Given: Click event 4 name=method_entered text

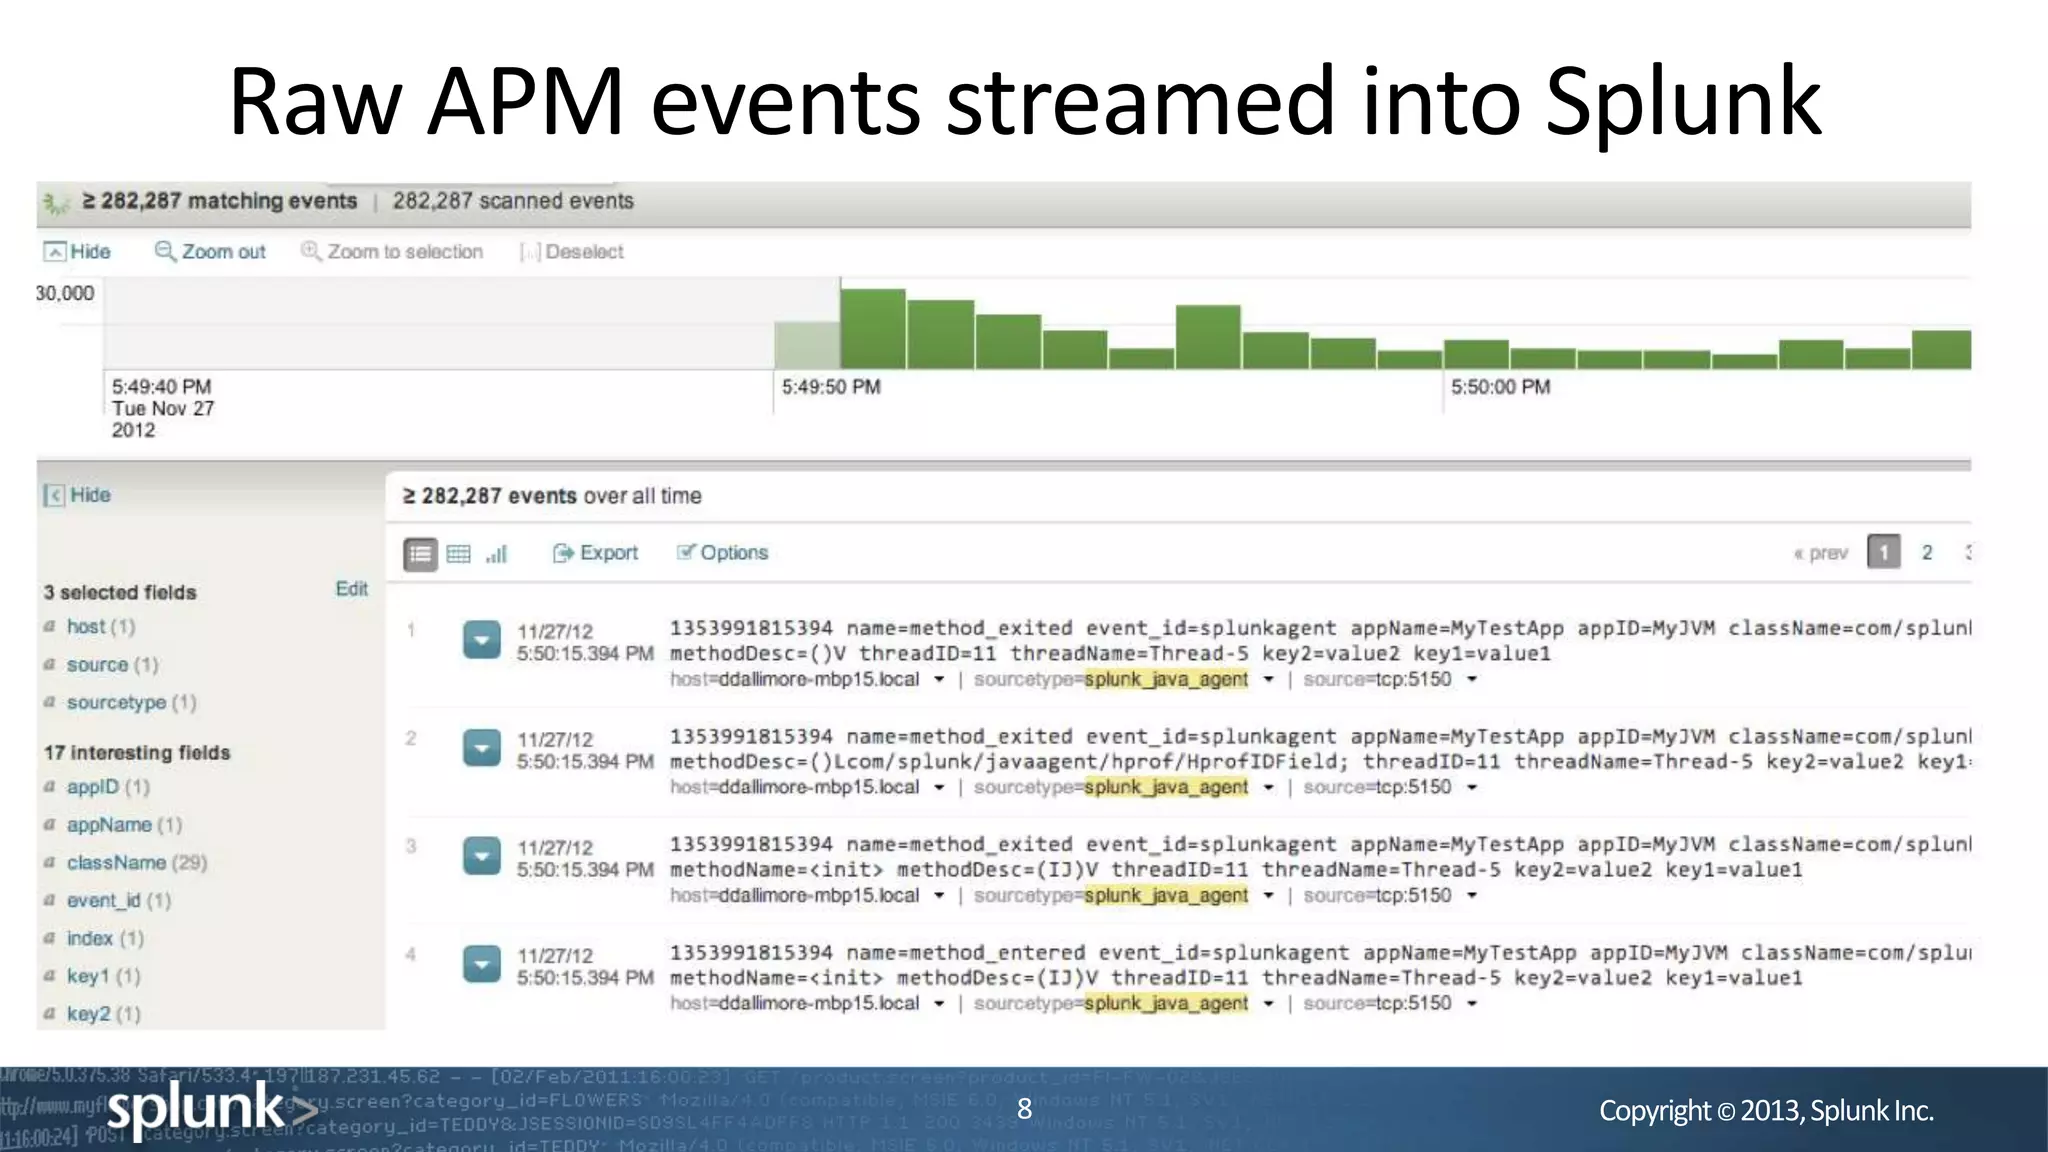Looking at the screenshot, I should coord(966,953).
